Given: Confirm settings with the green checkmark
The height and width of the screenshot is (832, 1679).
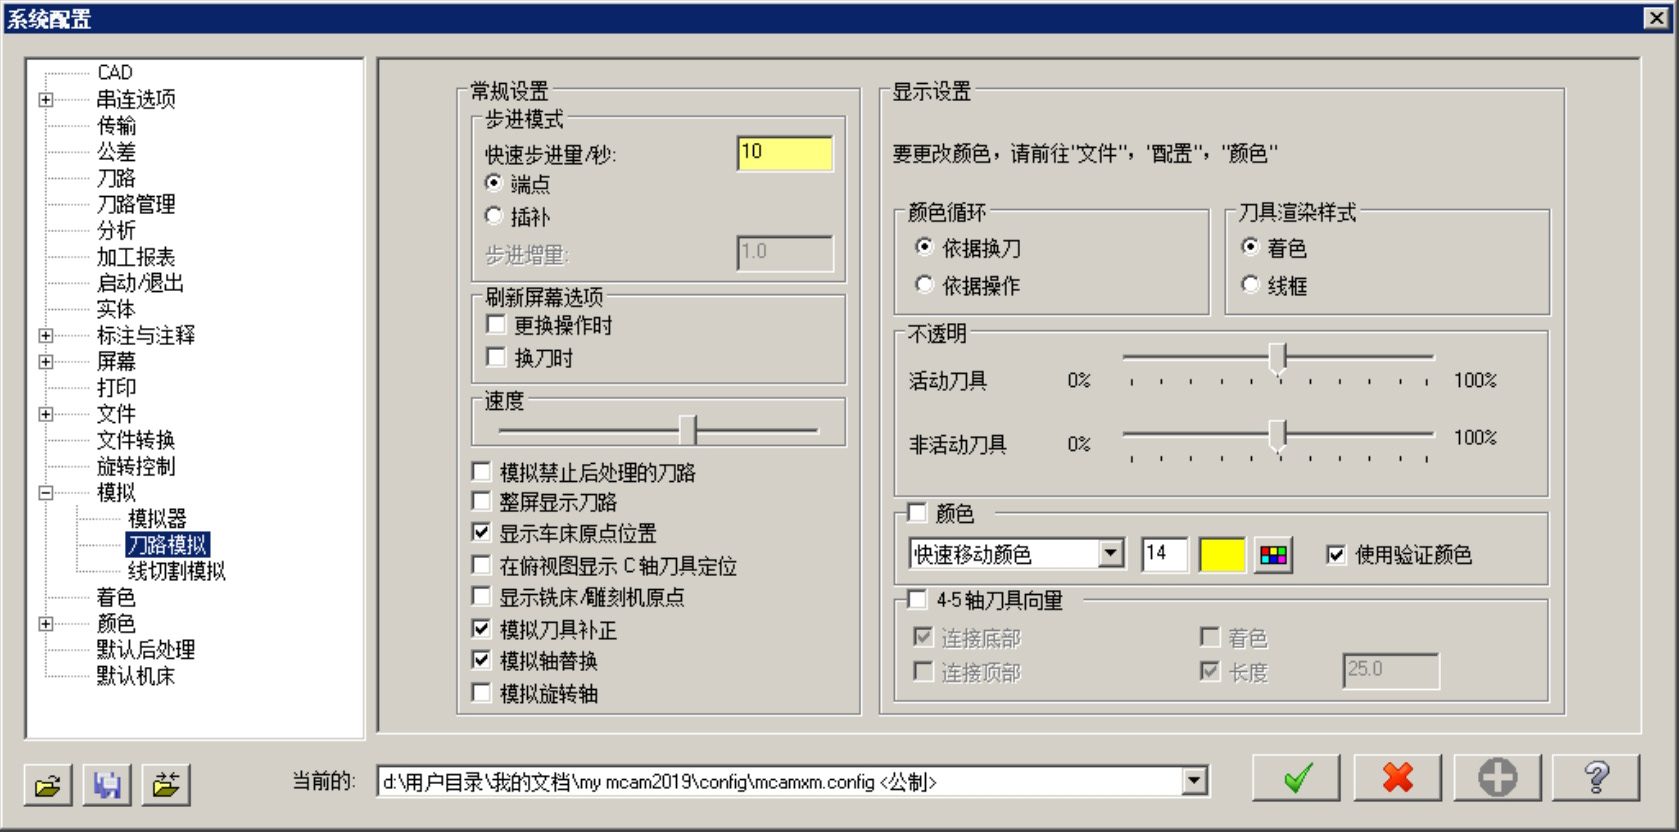Looking at the screenshot, I should pyautogui.click(x=1297, y=778).
